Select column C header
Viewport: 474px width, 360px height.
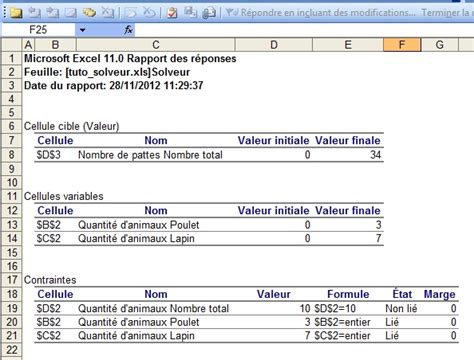pyautogui.click(x=156, y=45)
